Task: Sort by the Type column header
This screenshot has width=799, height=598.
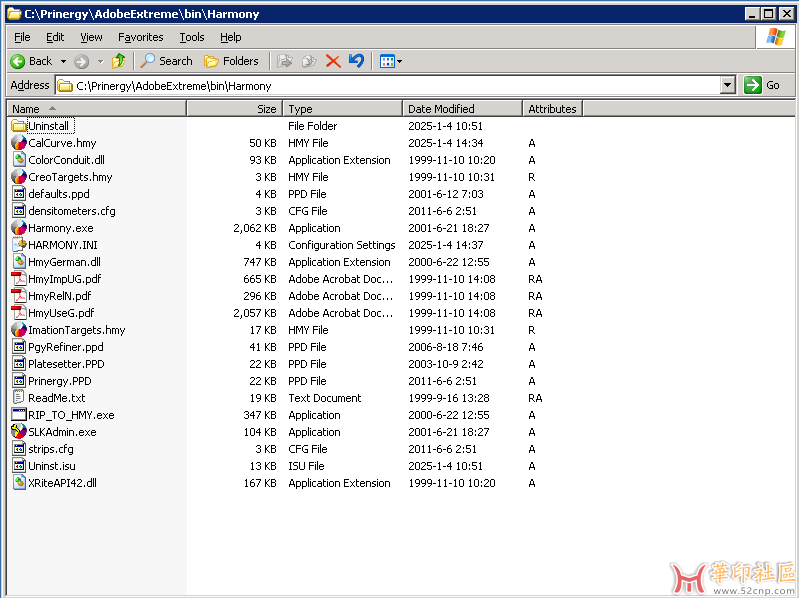Action: coord(342,108)
